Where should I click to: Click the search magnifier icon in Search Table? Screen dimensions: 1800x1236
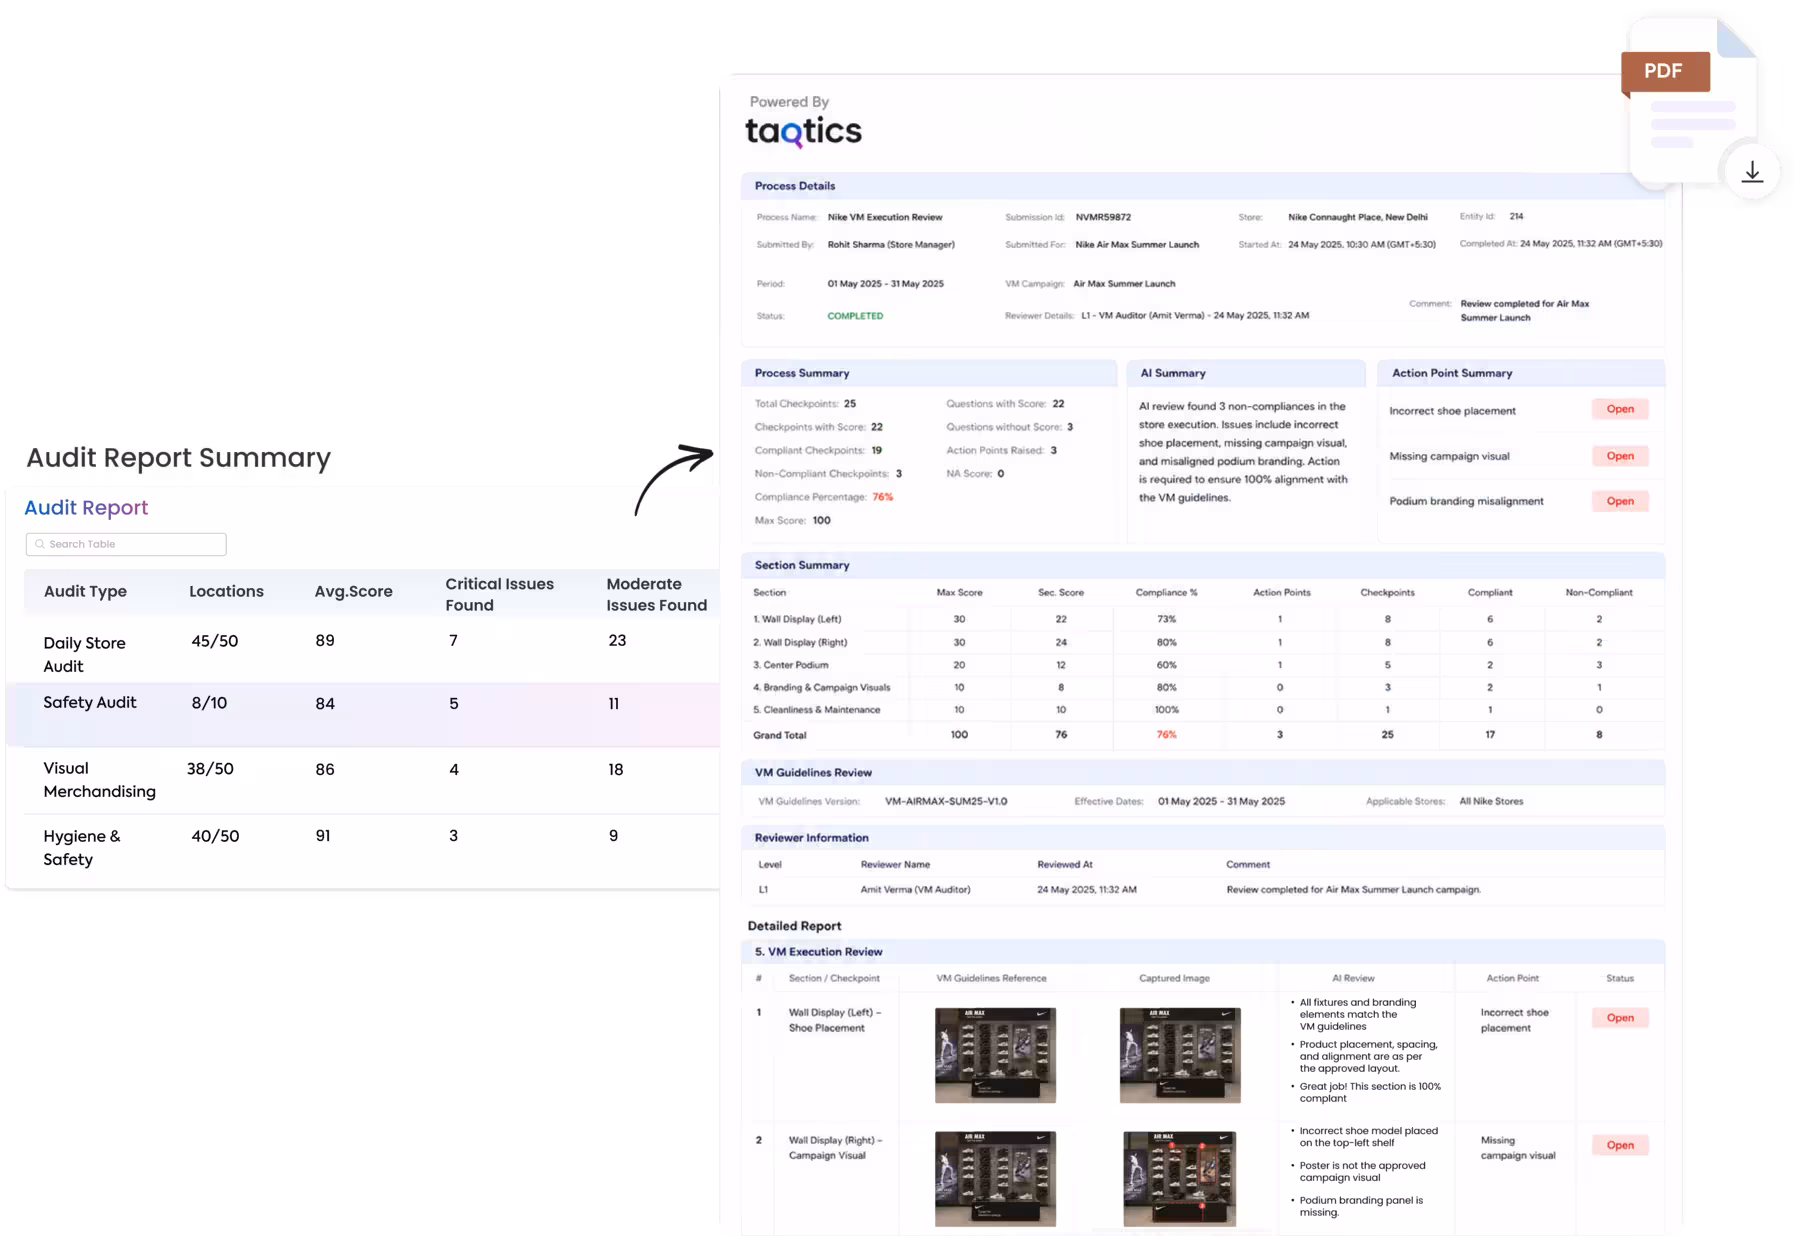pyautogui.click(x=40, y=544)
